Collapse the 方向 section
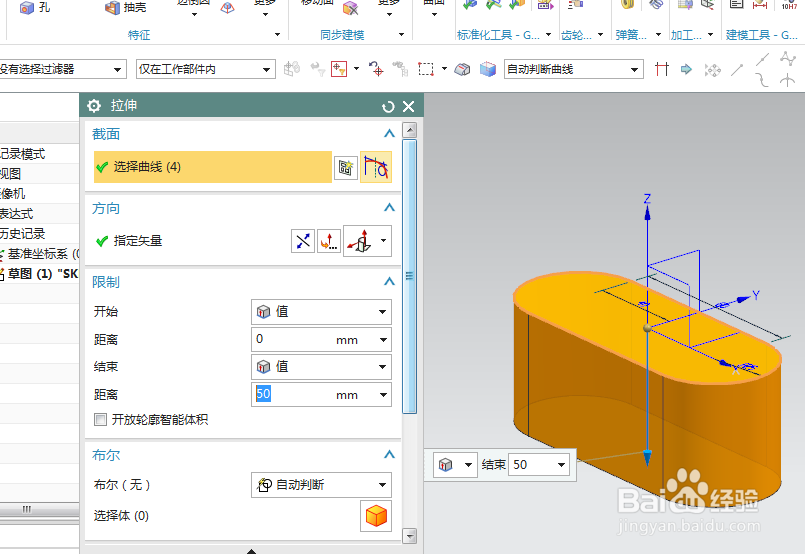Viewport: 805px width, 554px height. pos(389,207)
